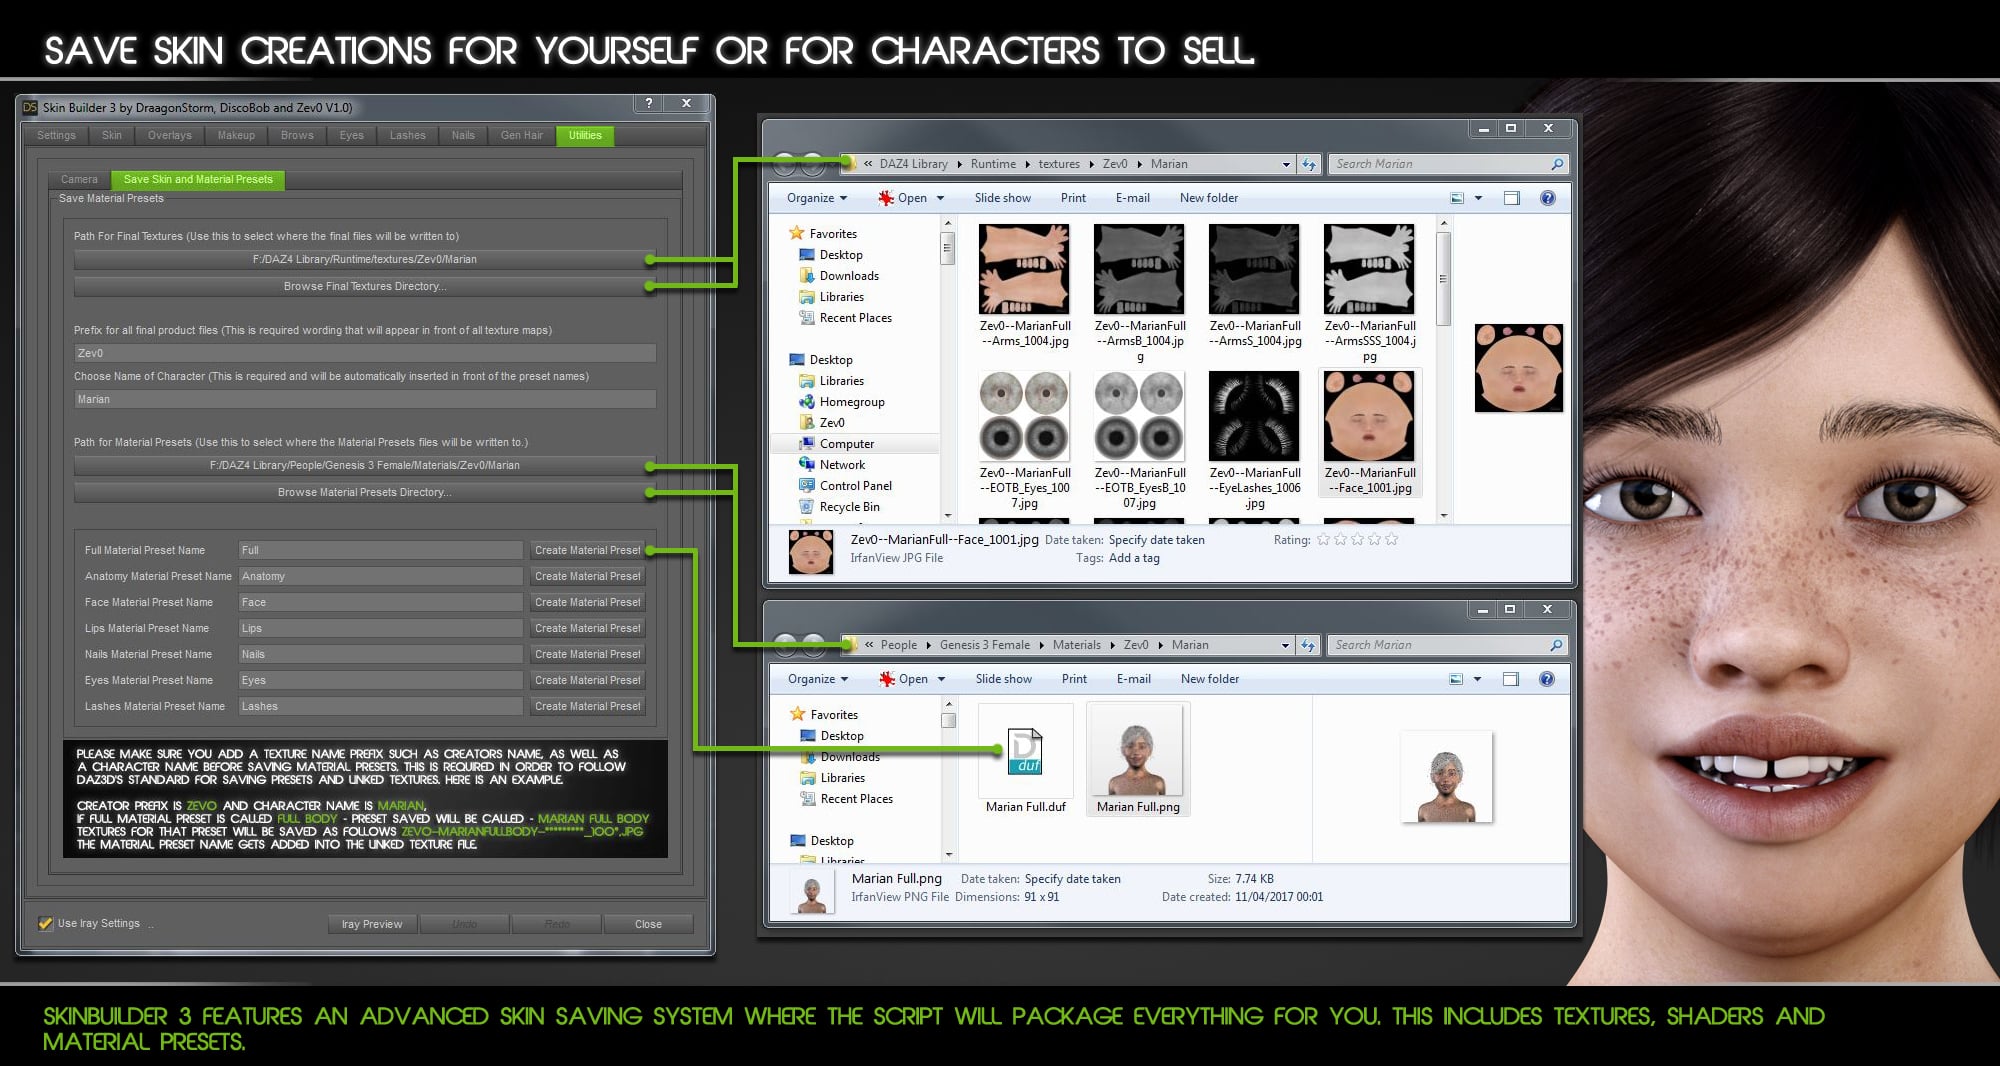Screen dimensions: 2000x1066
Task: Click the Favorites star icon
Action: click(796, 232)
